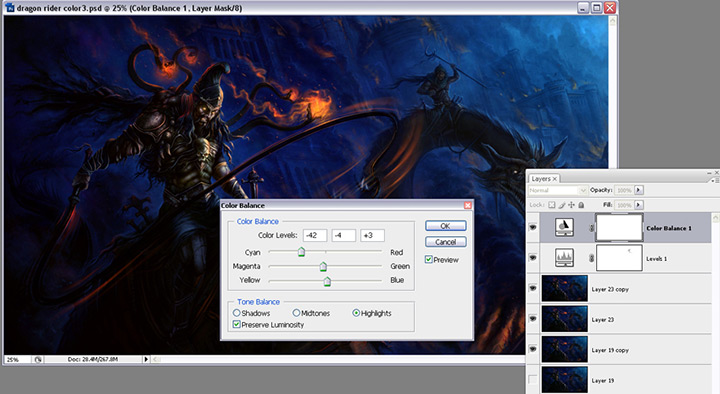The height and width of the screenshot is (394, 720).
Task: Click the Magenta-Green slider handle
Action: click(323, 266)
